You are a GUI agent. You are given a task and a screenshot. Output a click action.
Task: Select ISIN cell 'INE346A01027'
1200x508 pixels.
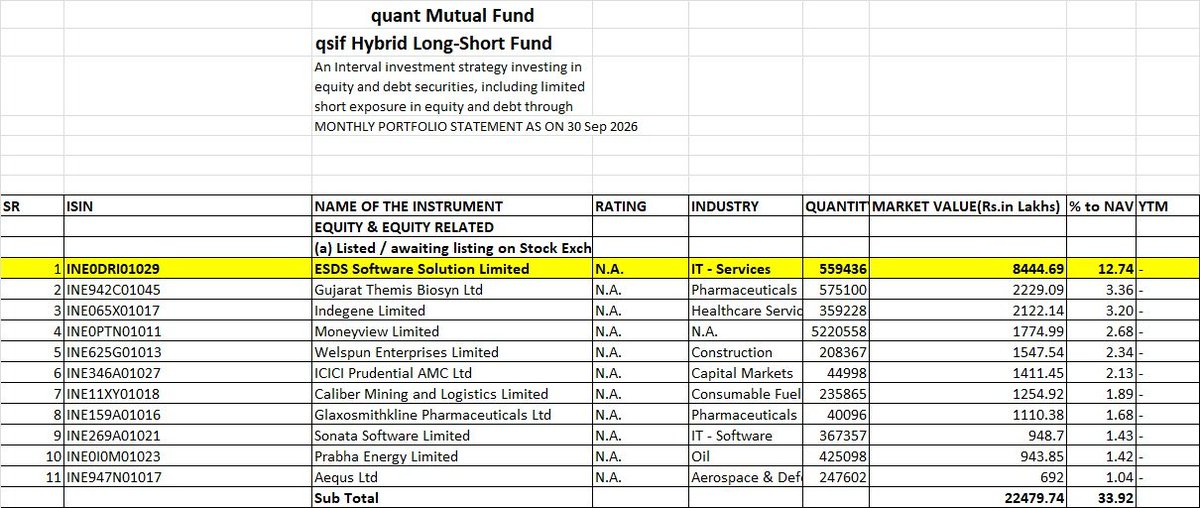[x=188, y=372]
